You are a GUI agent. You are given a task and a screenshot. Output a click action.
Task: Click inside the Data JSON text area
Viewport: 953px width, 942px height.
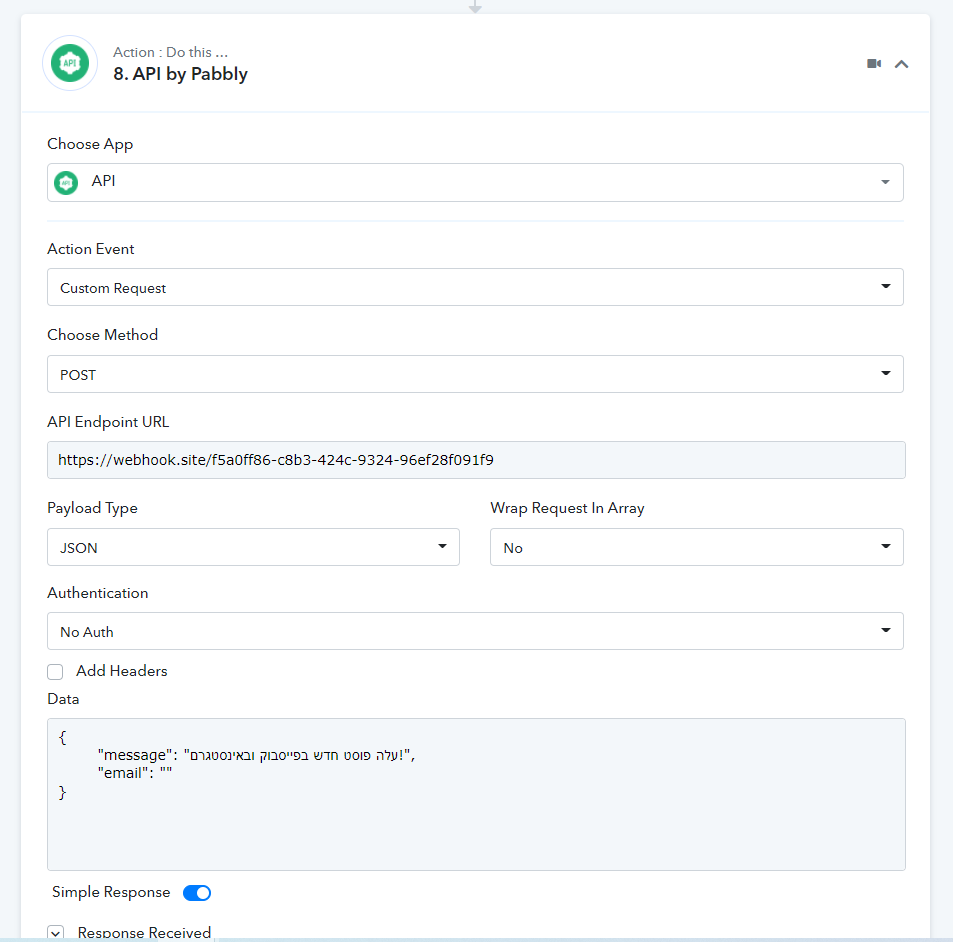point(476,794)
